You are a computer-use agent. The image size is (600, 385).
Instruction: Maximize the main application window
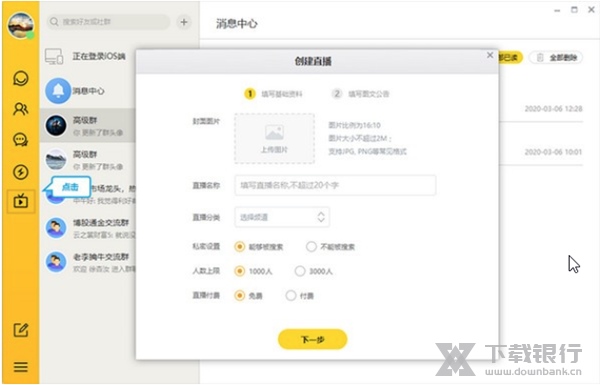574,10
